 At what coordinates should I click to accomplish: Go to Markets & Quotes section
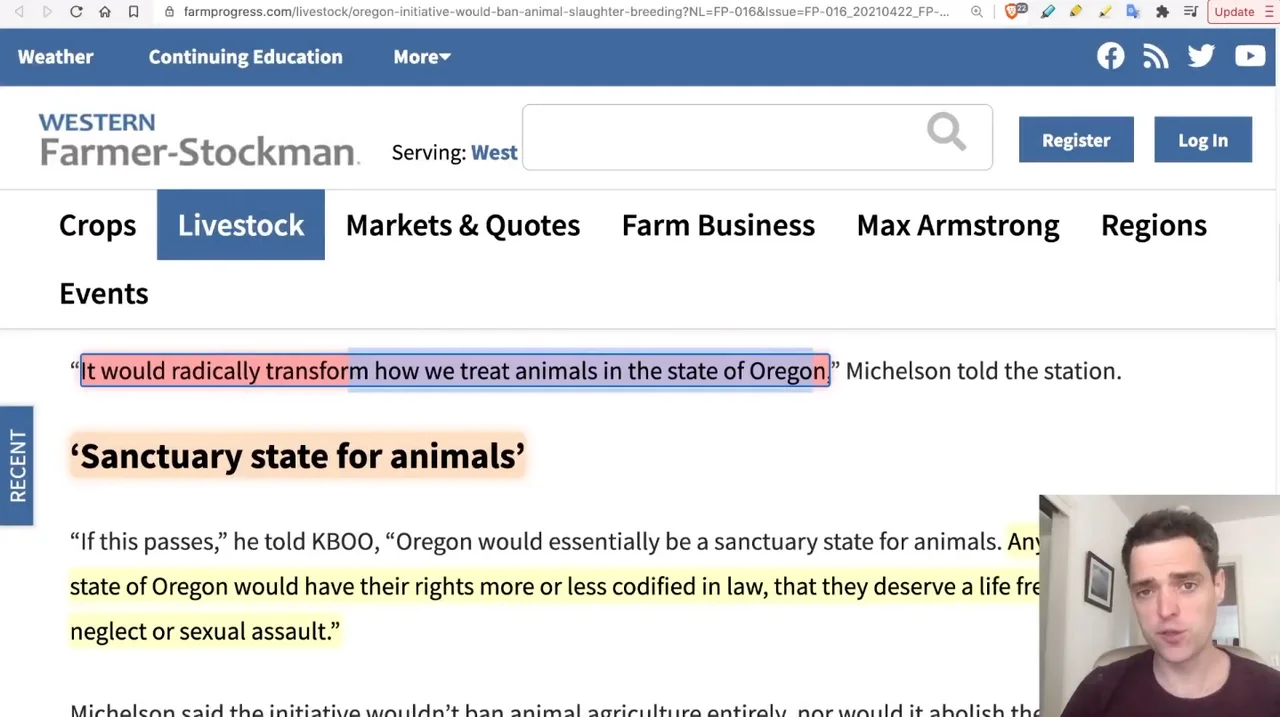[462, 225]
